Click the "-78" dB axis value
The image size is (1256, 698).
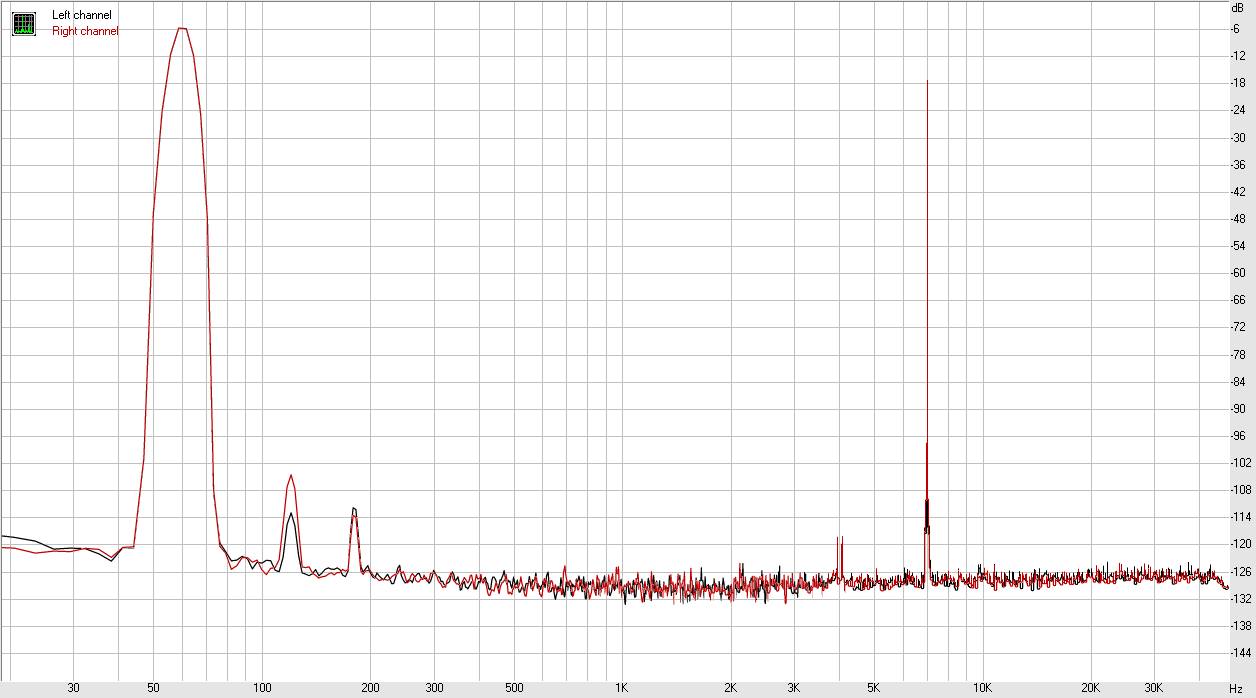(1238, 355)
